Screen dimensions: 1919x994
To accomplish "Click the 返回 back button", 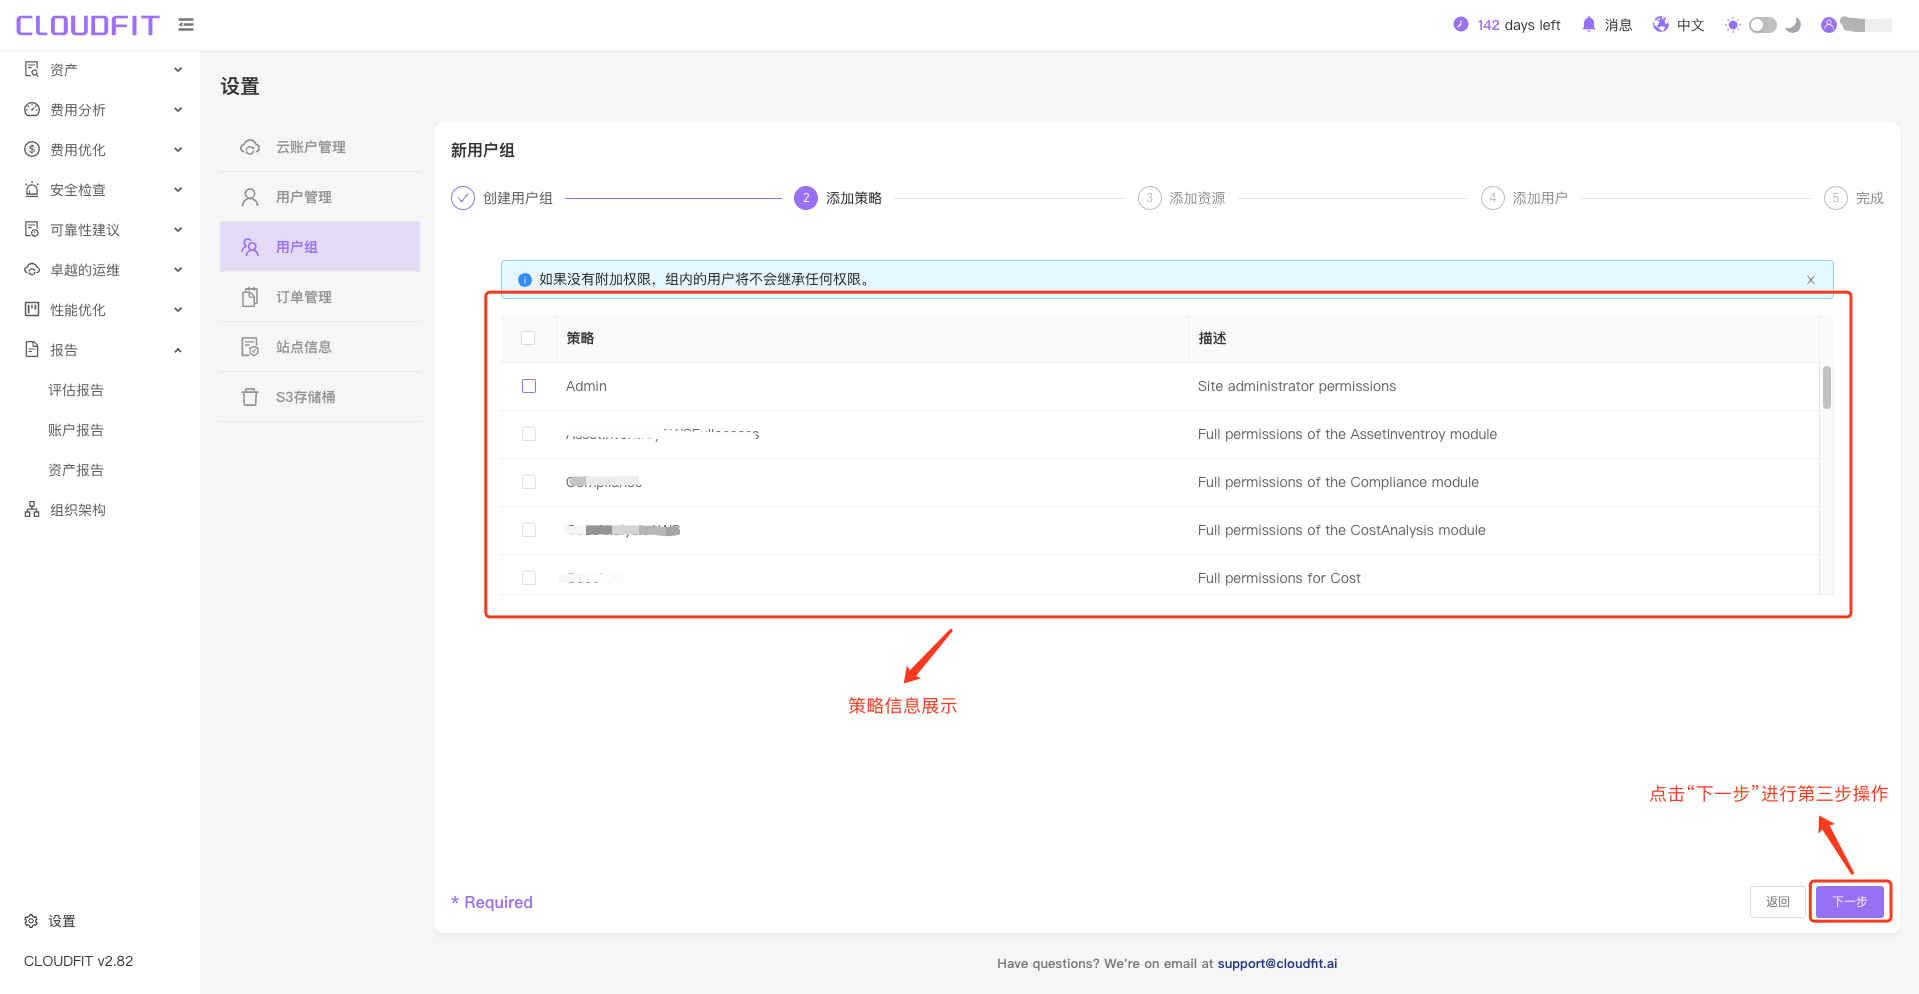I will click(x=1778, y=902).
